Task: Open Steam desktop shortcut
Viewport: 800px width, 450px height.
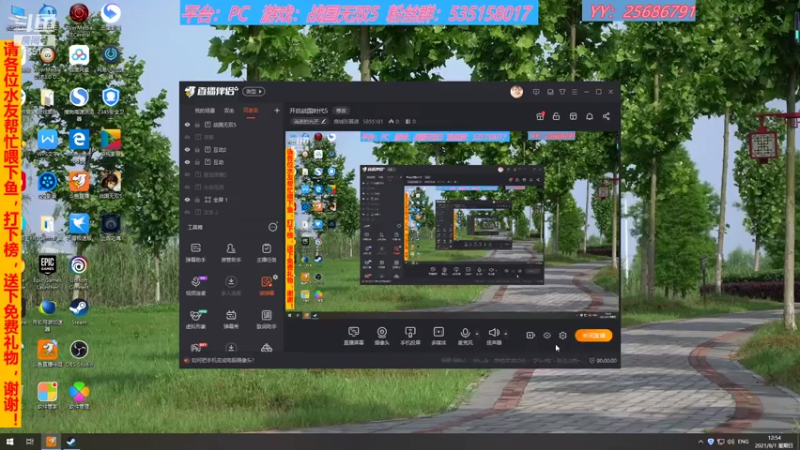Action: [79, 311]
